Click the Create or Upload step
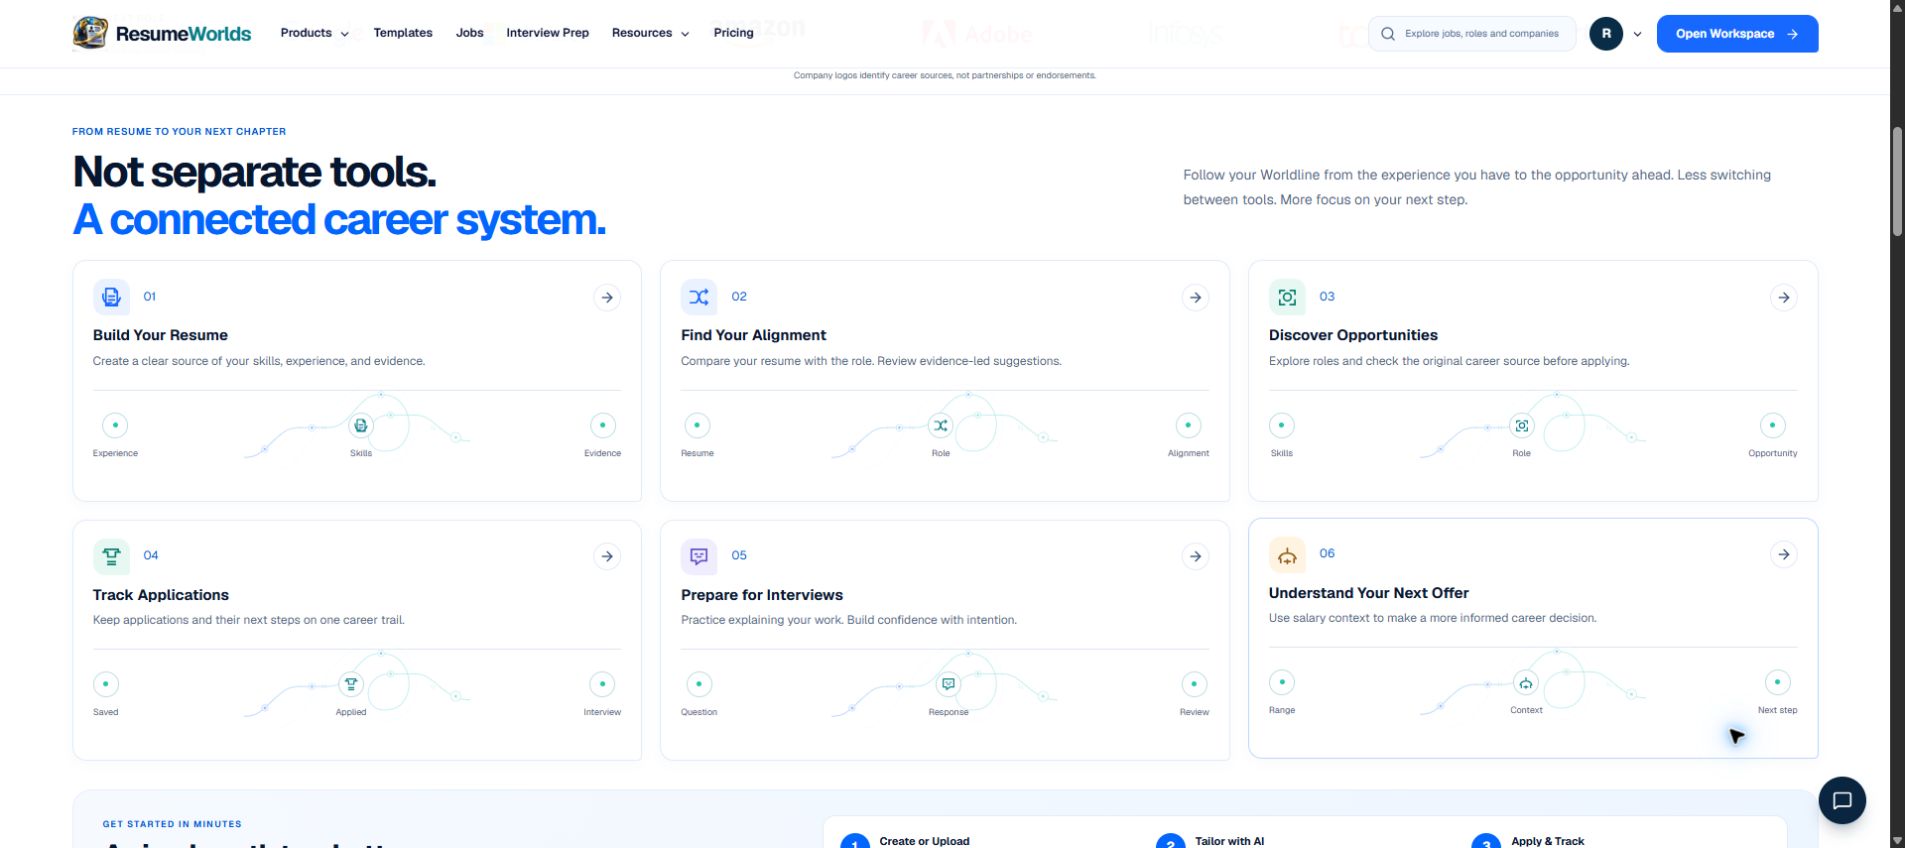The height and width of the screenshot is (848, 1905). 925,841
